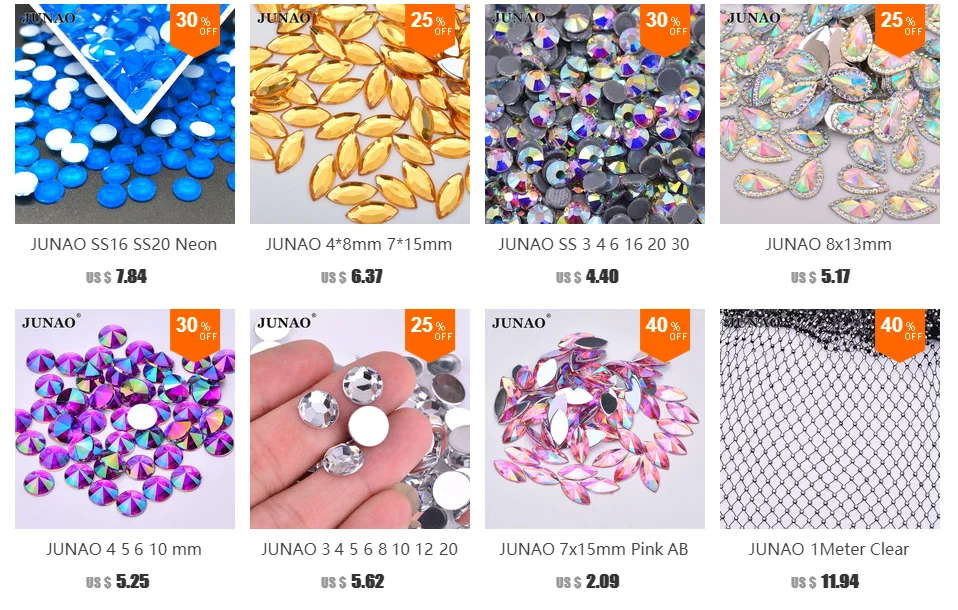Click the JUNAO SS16 SS20 Neon title
This screenshot has height=610, width=958.
[x=124, y=244]
